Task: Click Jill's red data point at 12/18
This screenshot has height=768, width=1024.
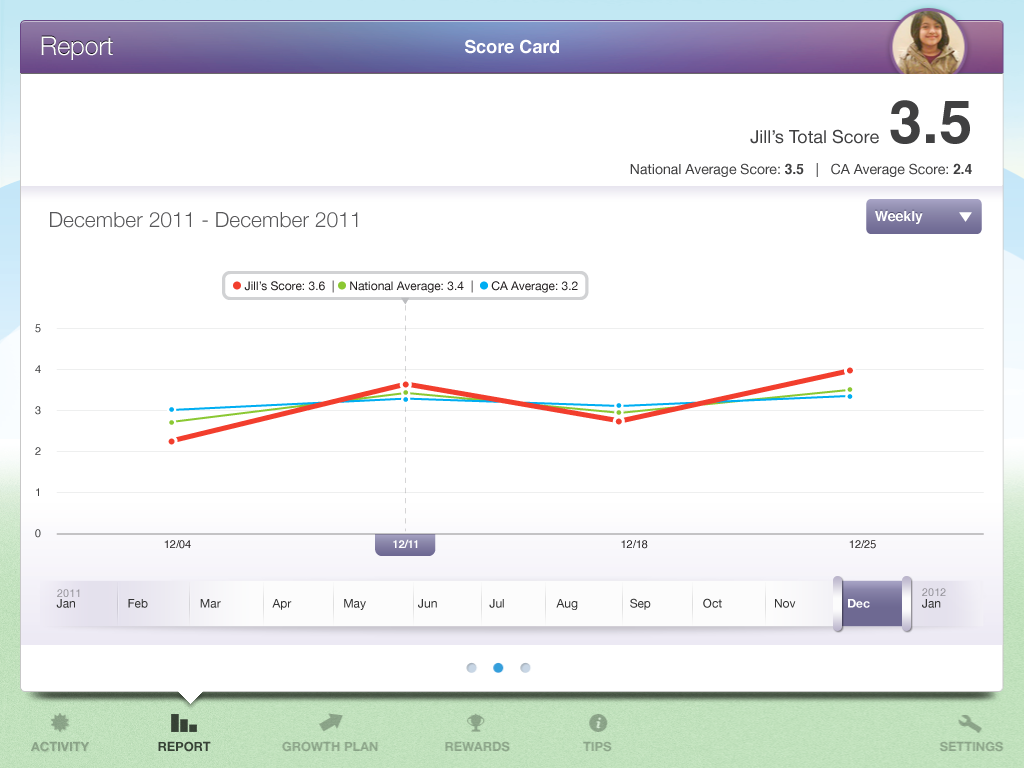Action: click(618, 421)
